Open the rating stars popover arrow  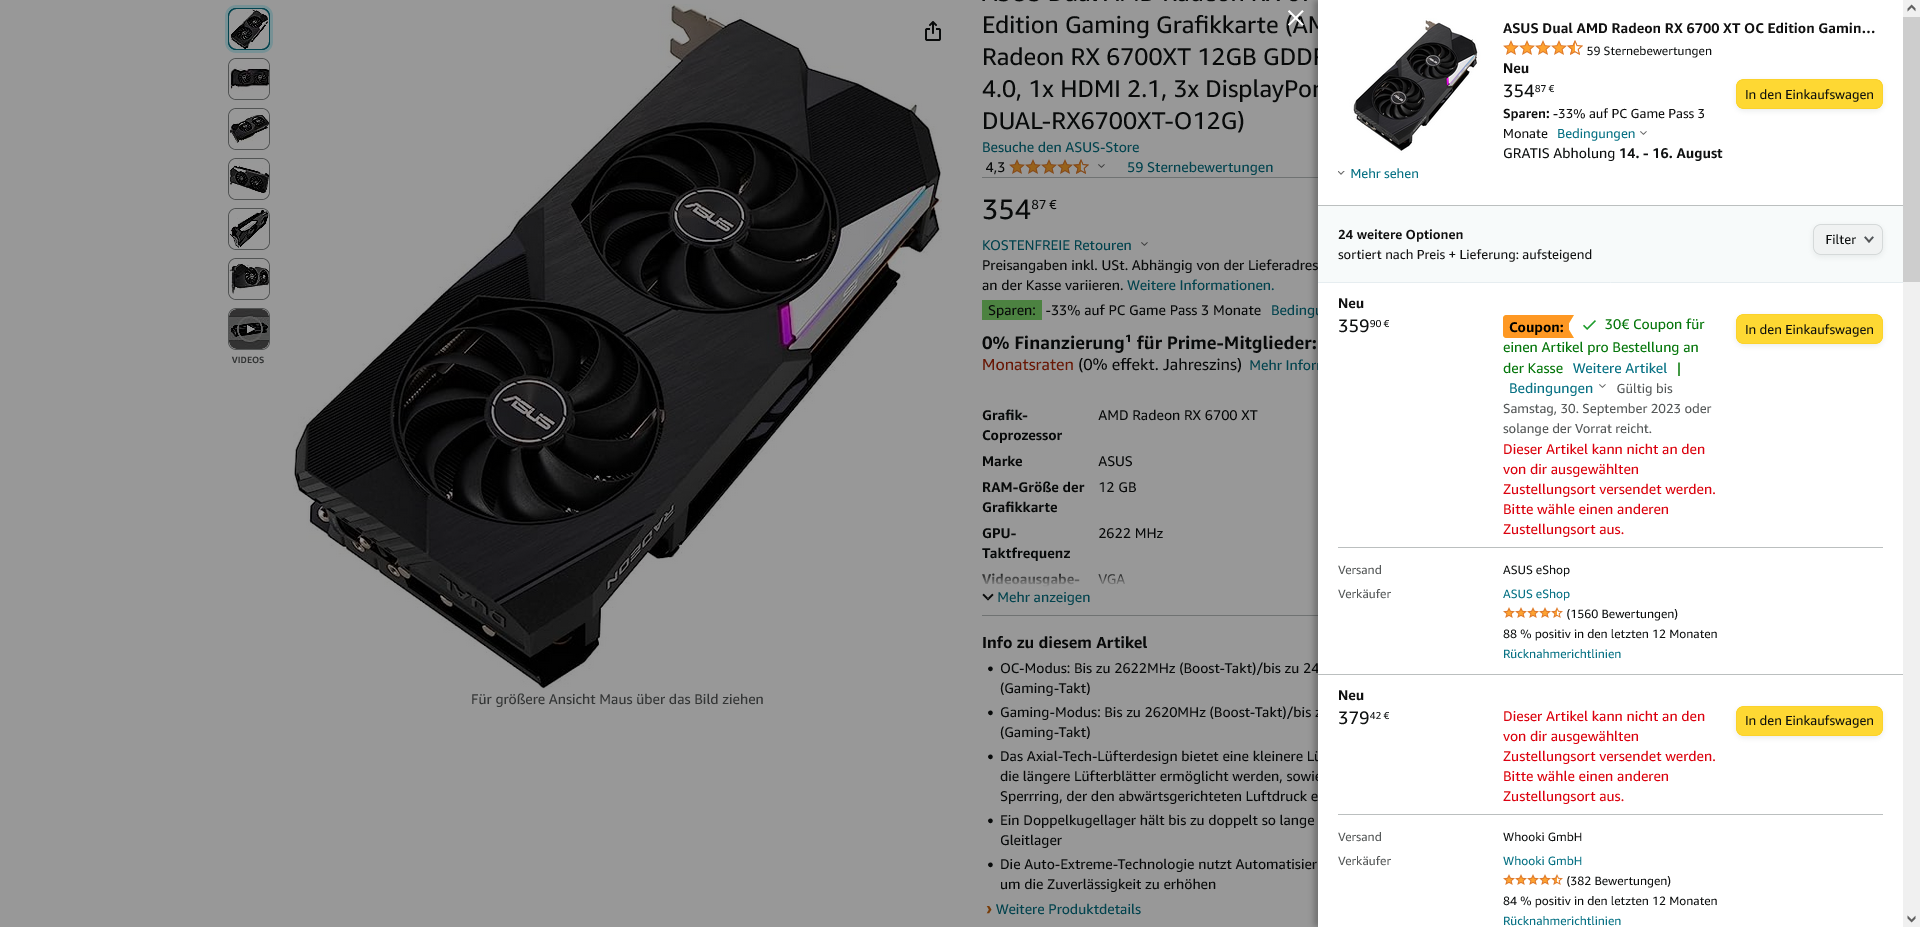coord(1101,167)
